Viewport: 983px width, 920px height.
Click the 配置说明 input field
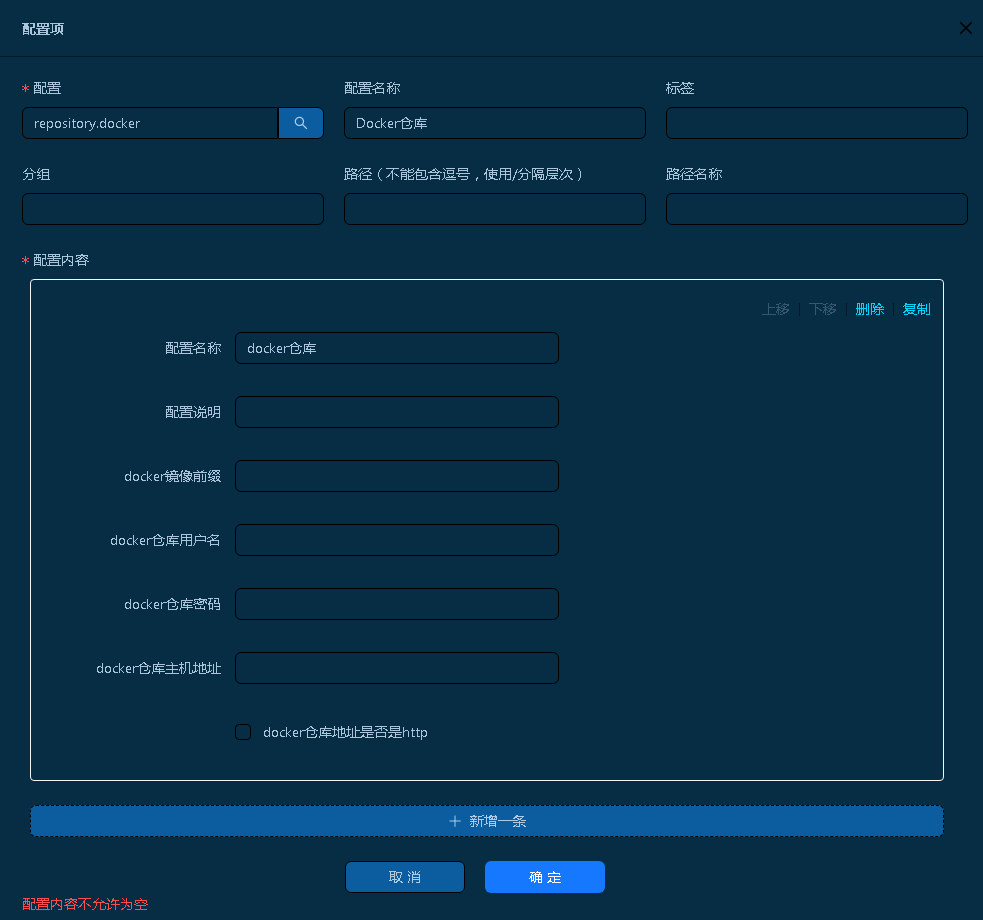pos(397,412)
